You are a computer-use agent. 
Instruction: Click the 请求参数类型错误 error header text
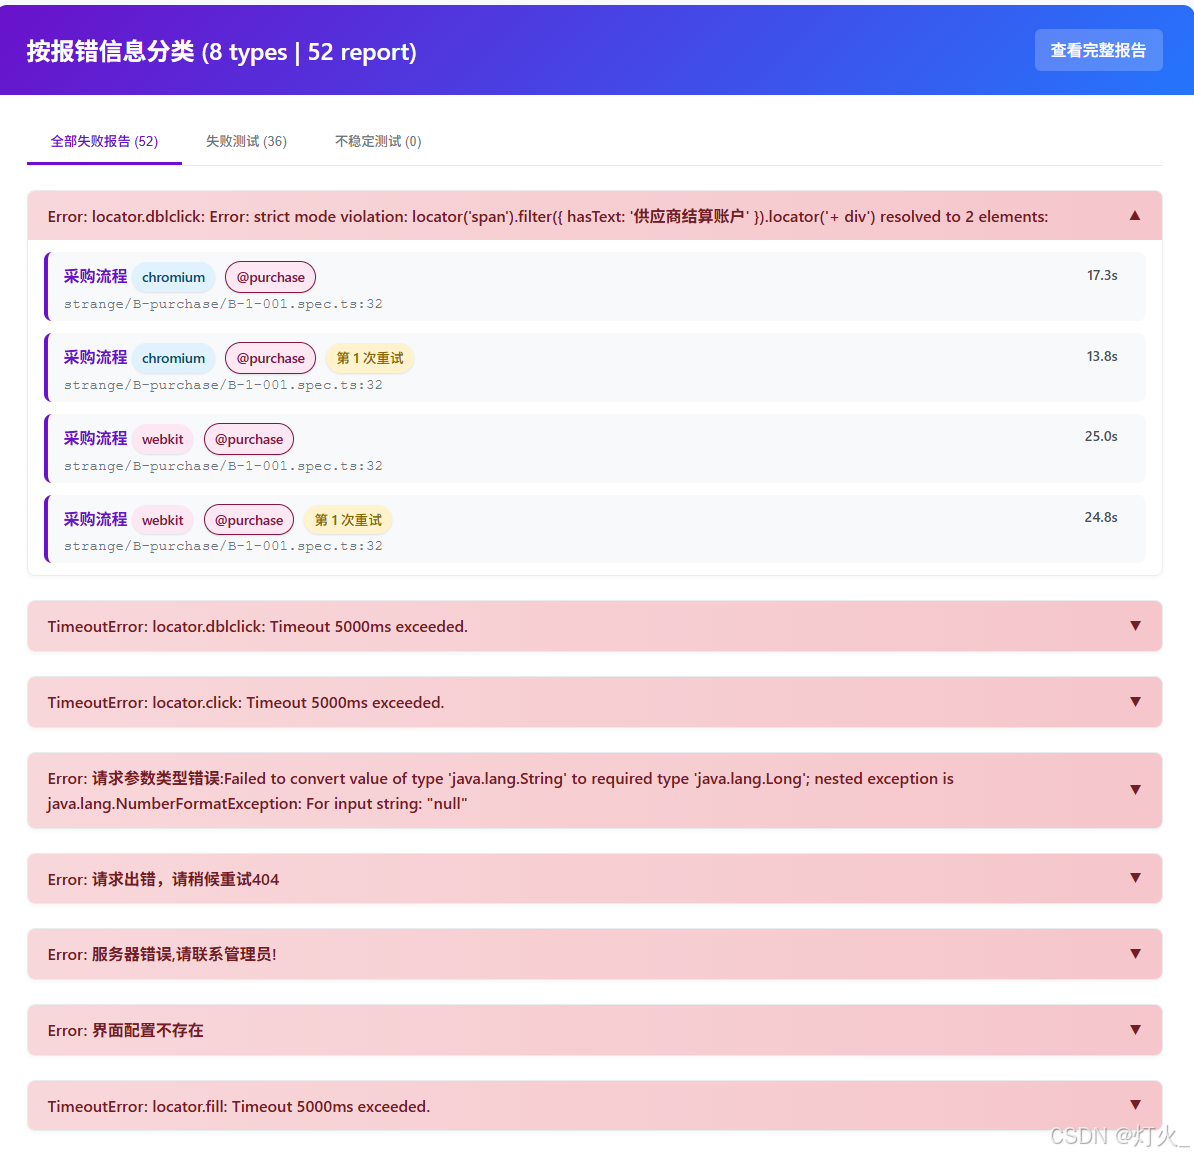click(x=500, y=790)
